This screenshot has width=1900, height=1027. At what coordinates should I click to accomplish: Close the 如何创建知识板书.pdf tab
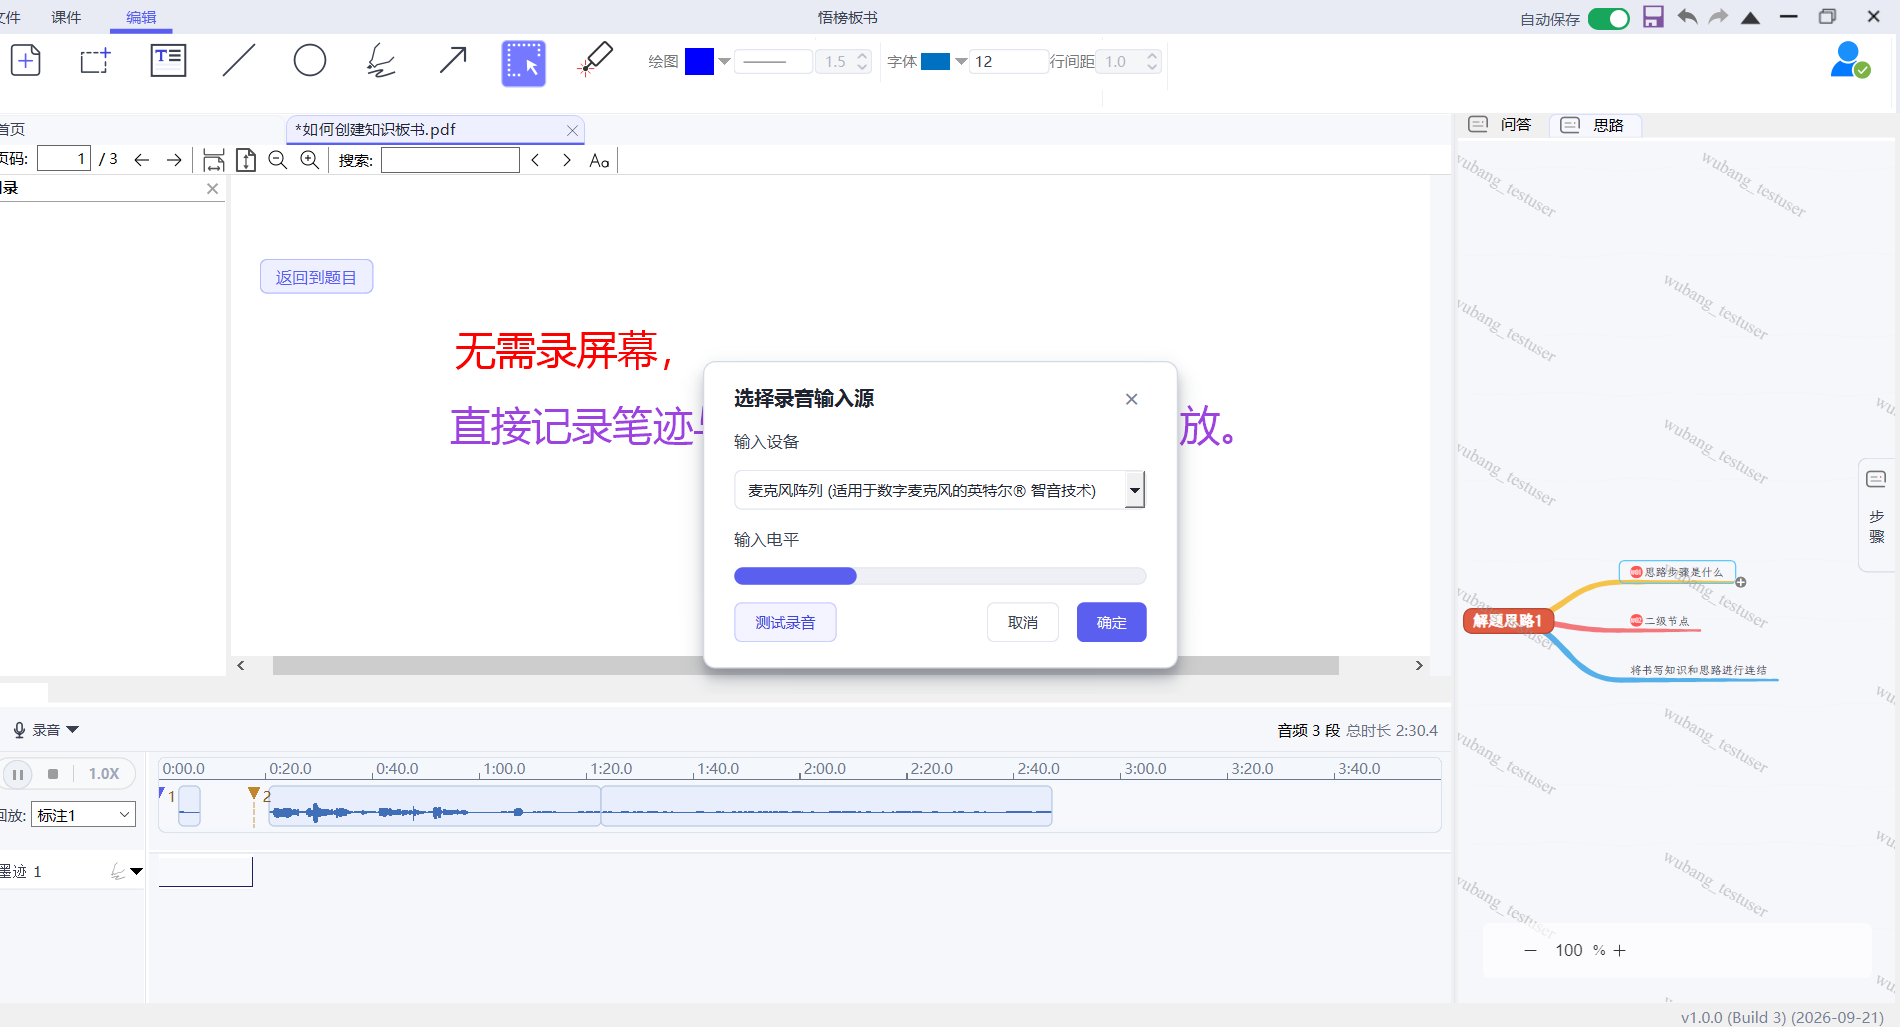(572, 130)
